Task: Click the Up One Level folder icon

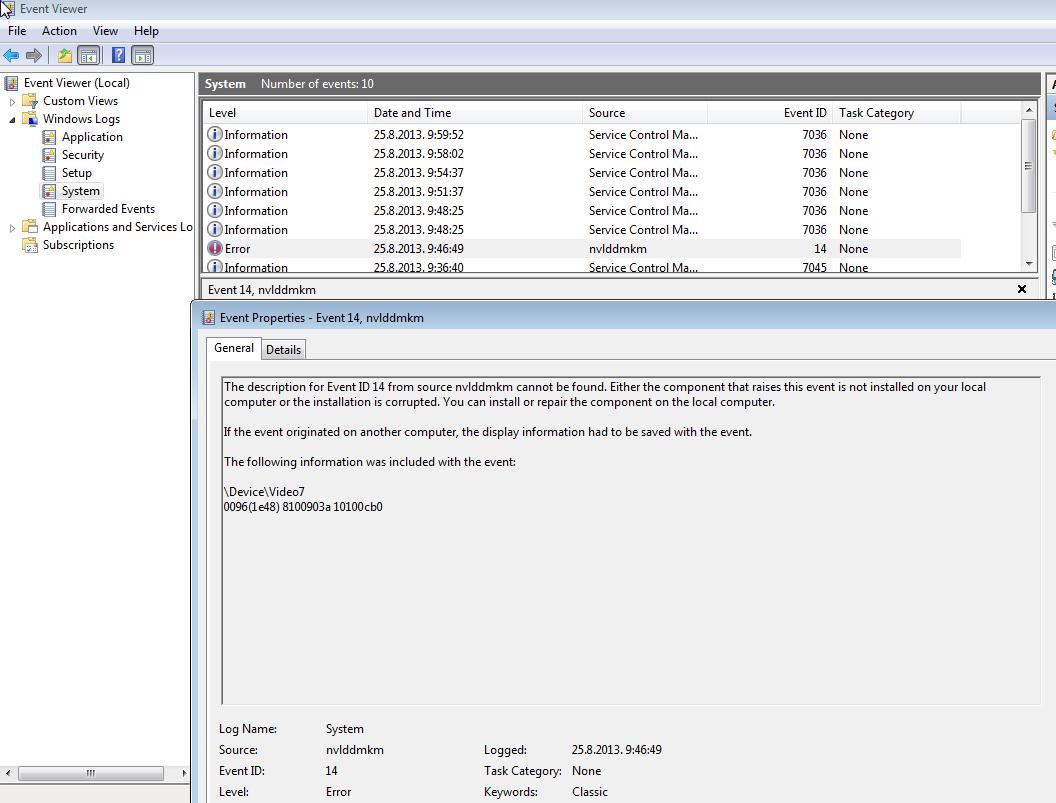Action: (x=65, y=56)
